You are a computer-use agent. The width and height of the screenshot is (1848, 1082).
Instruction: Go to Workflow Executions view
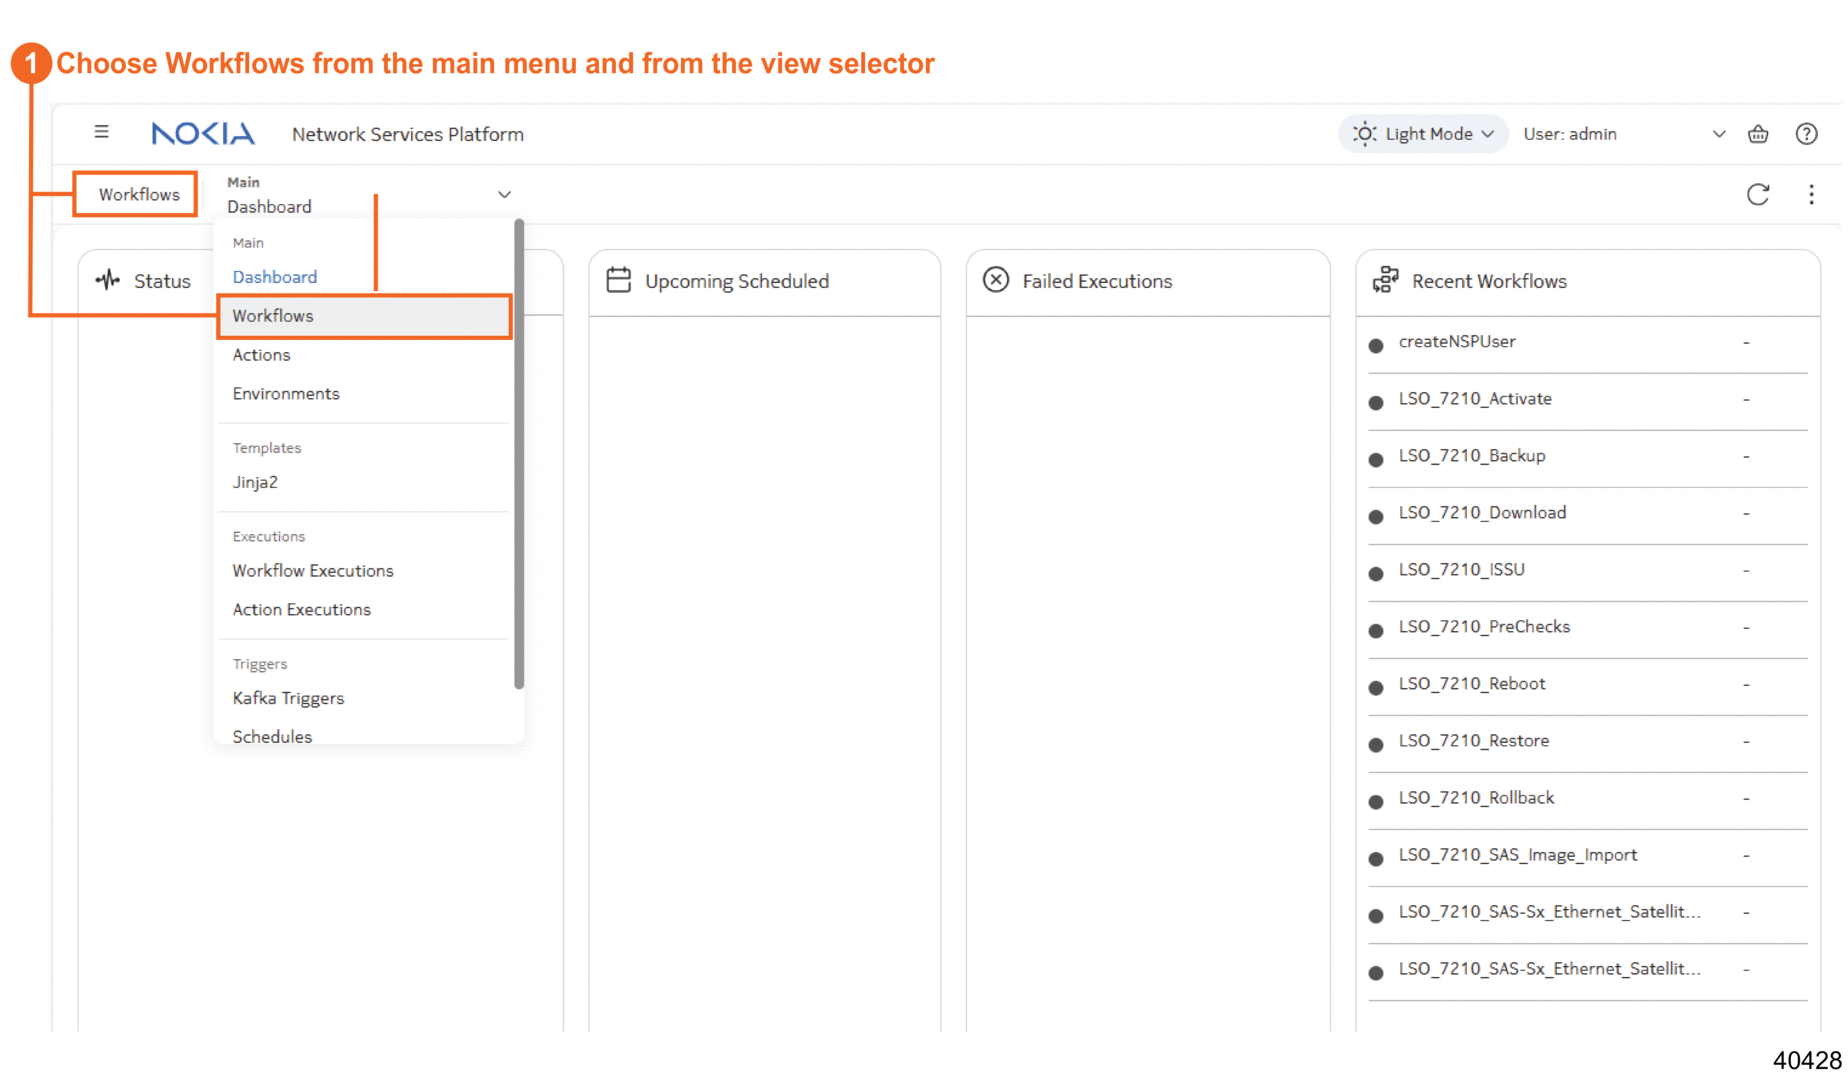click(313, 571)
